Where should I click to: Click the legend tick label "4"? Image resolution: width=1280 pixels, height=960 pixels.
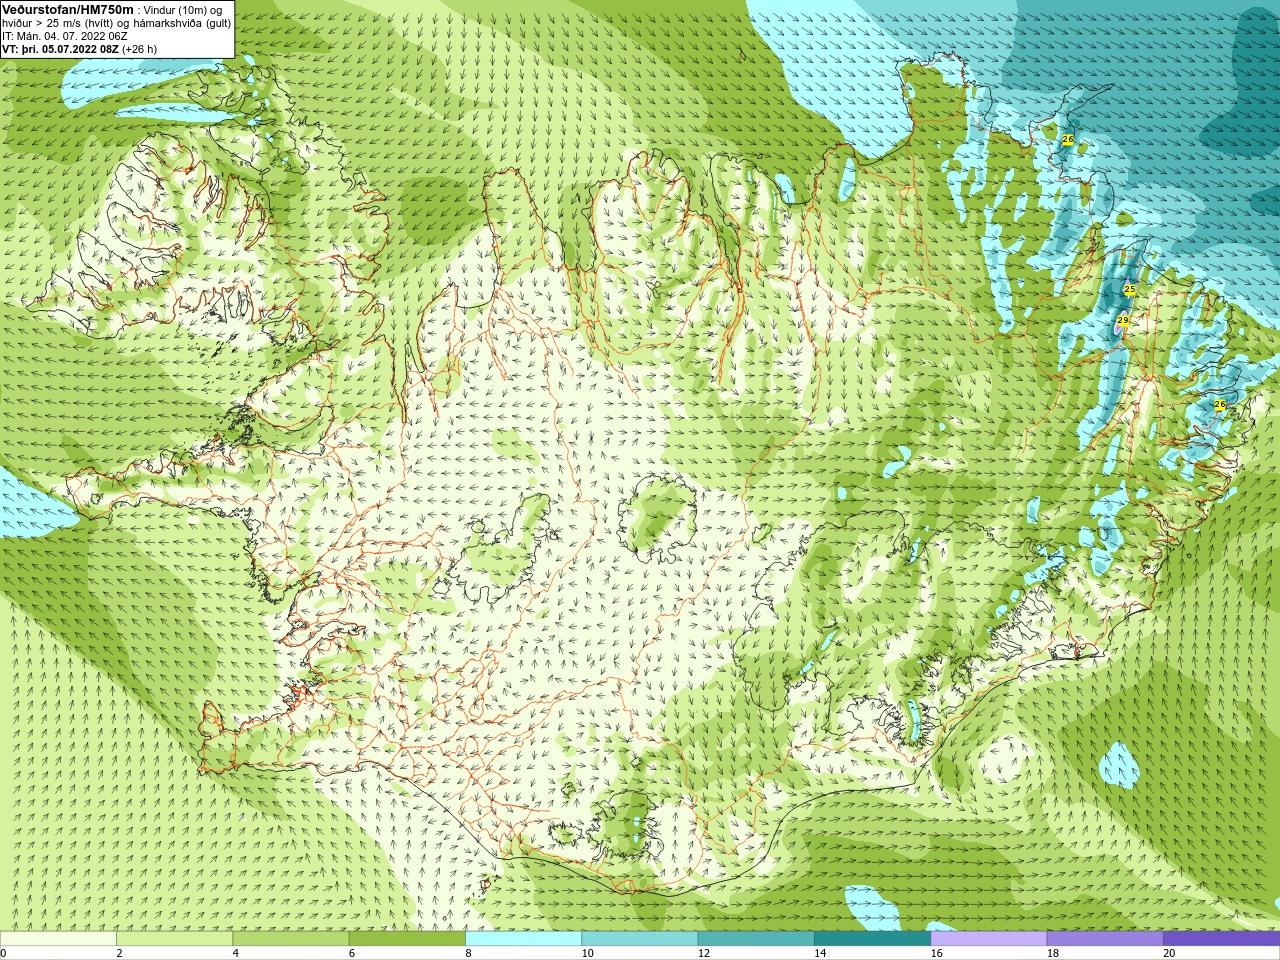click(235, 953)
